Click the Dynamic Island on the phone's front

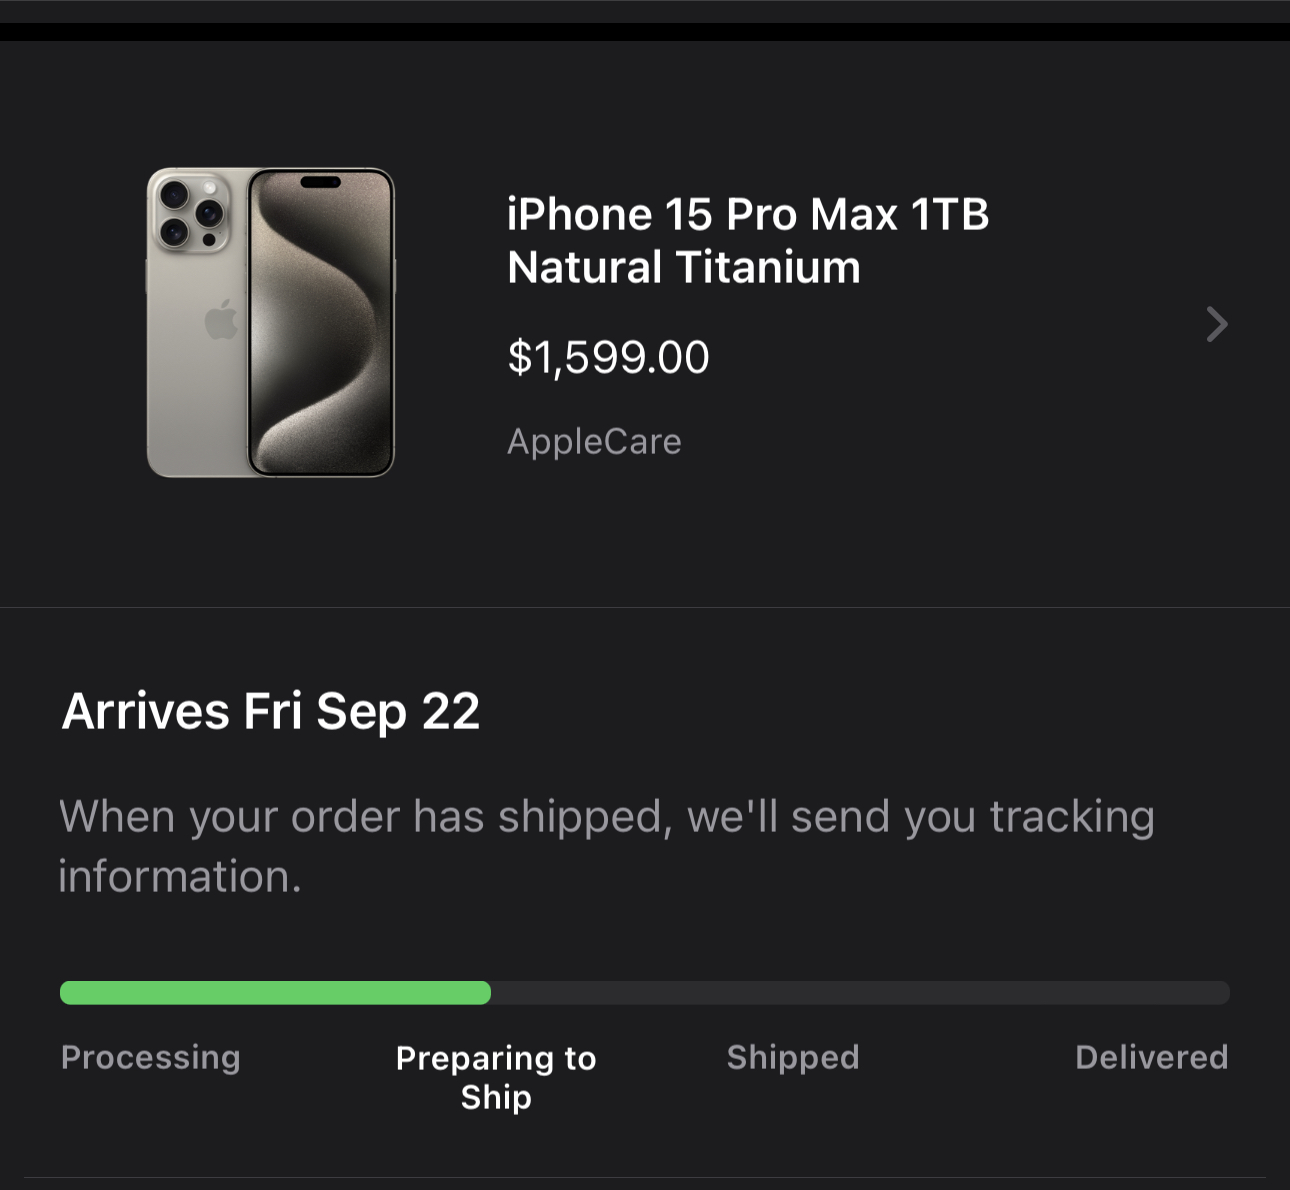[x=321, y=182]
